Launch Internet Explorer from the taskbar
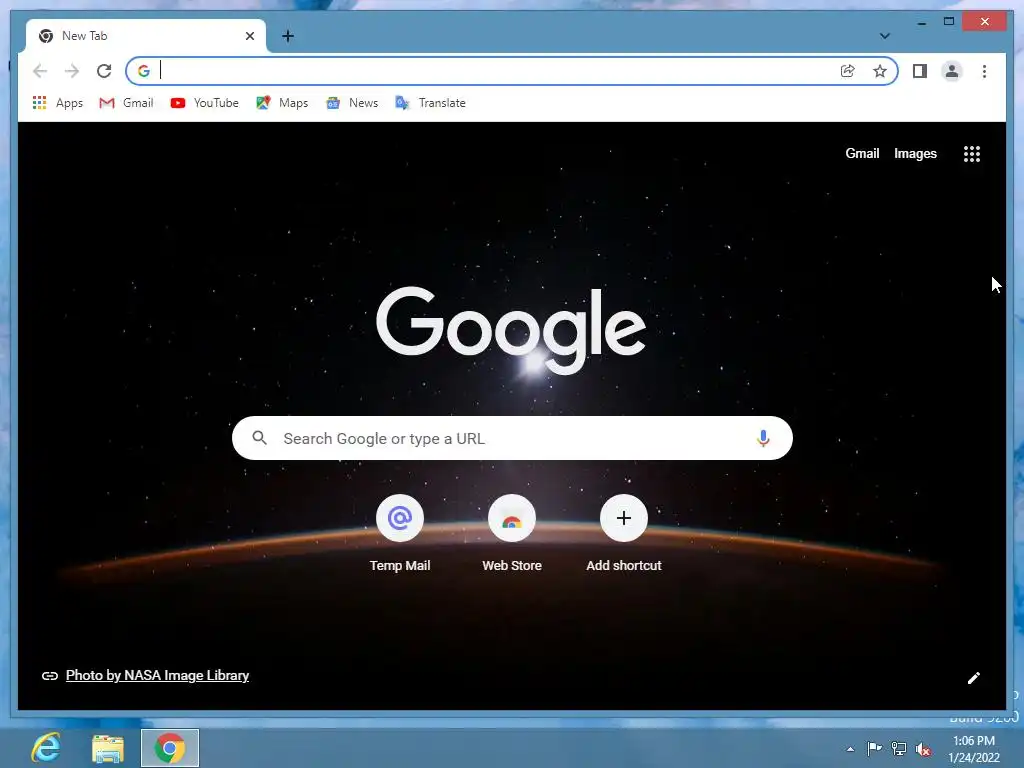Screen dimensions: 1024x768 click(x=47, y=748)
